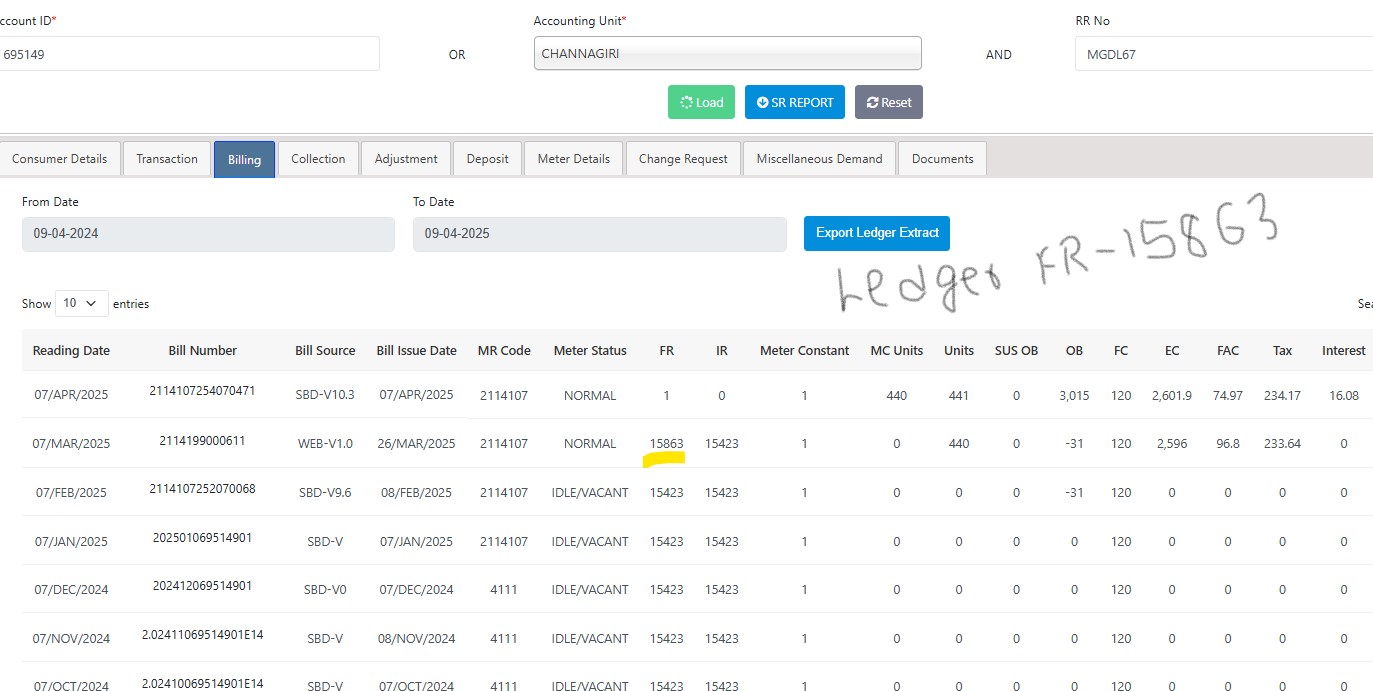View the Change Request tab

(x=684, y=159)
